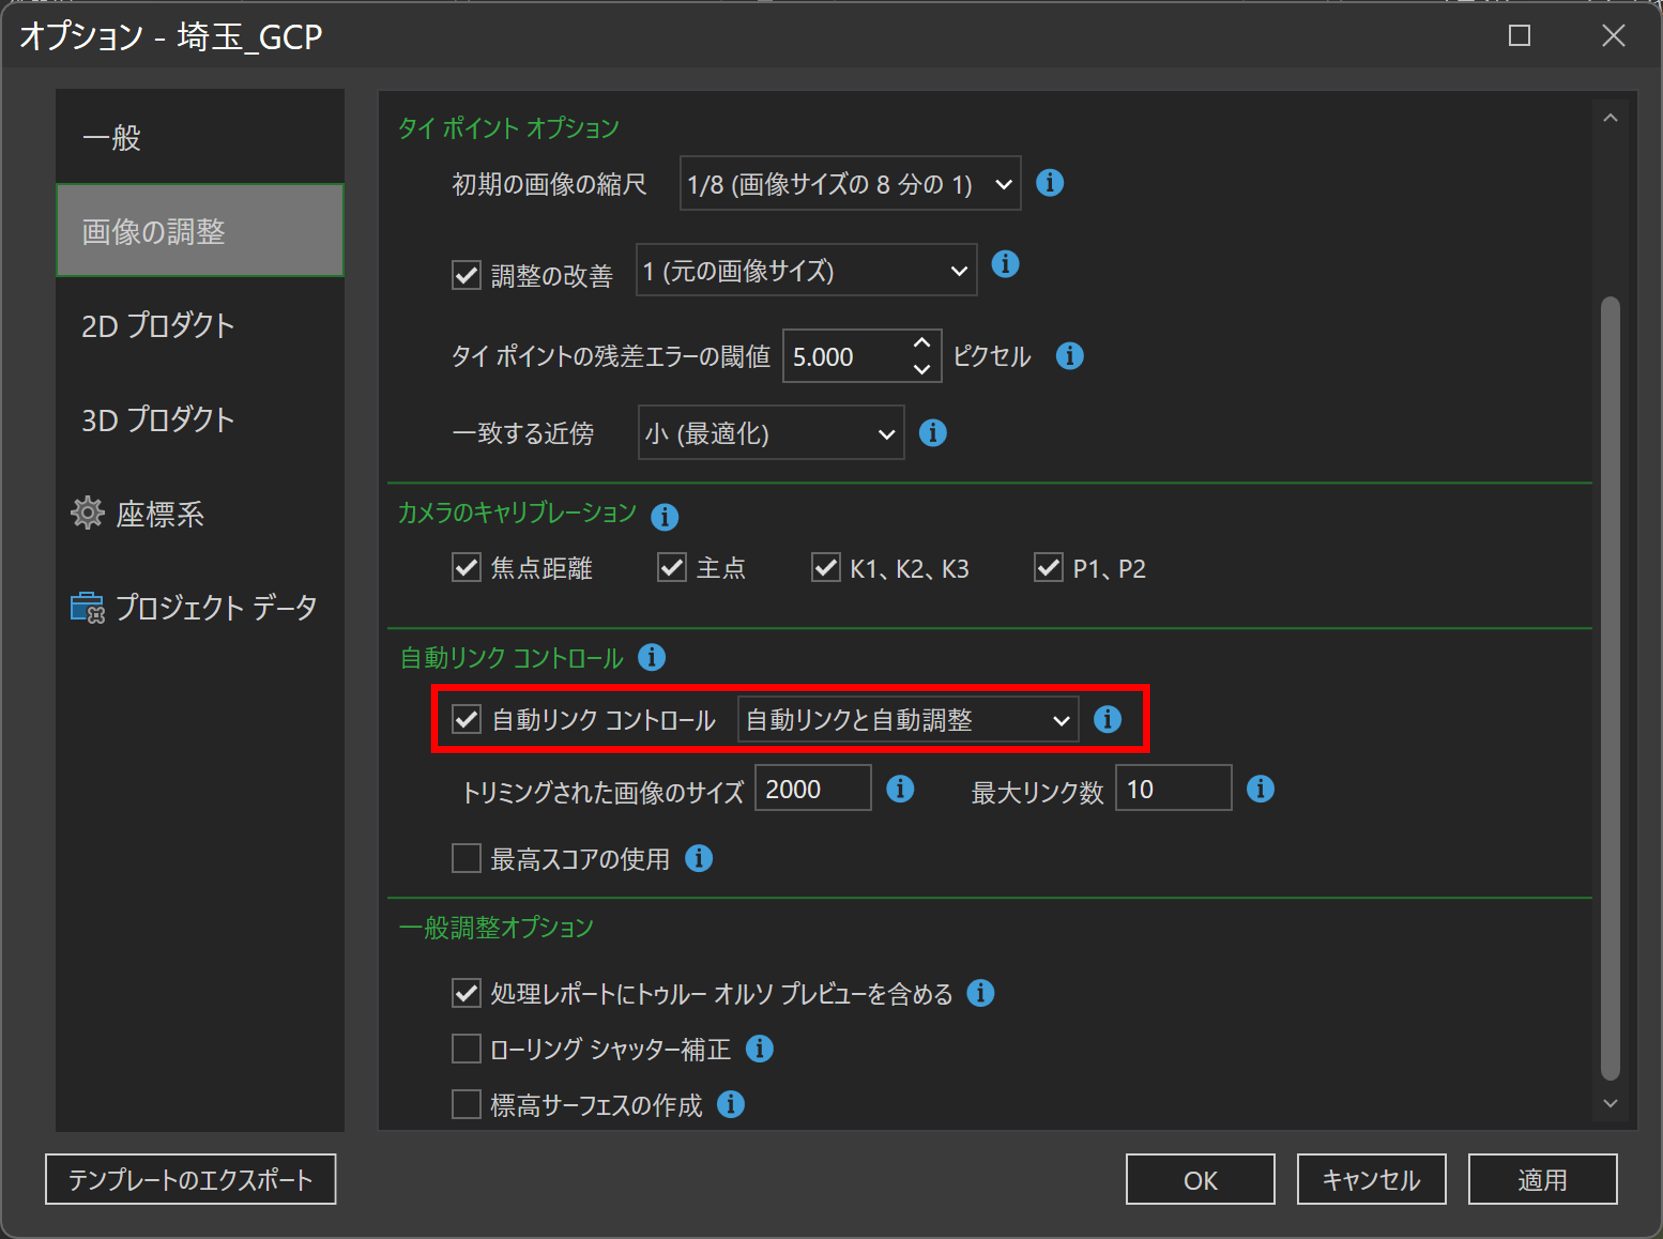The image size is (1663, 1239).
Task: Click the vertical scrollbar in options panel
Action: point(1609,688)
